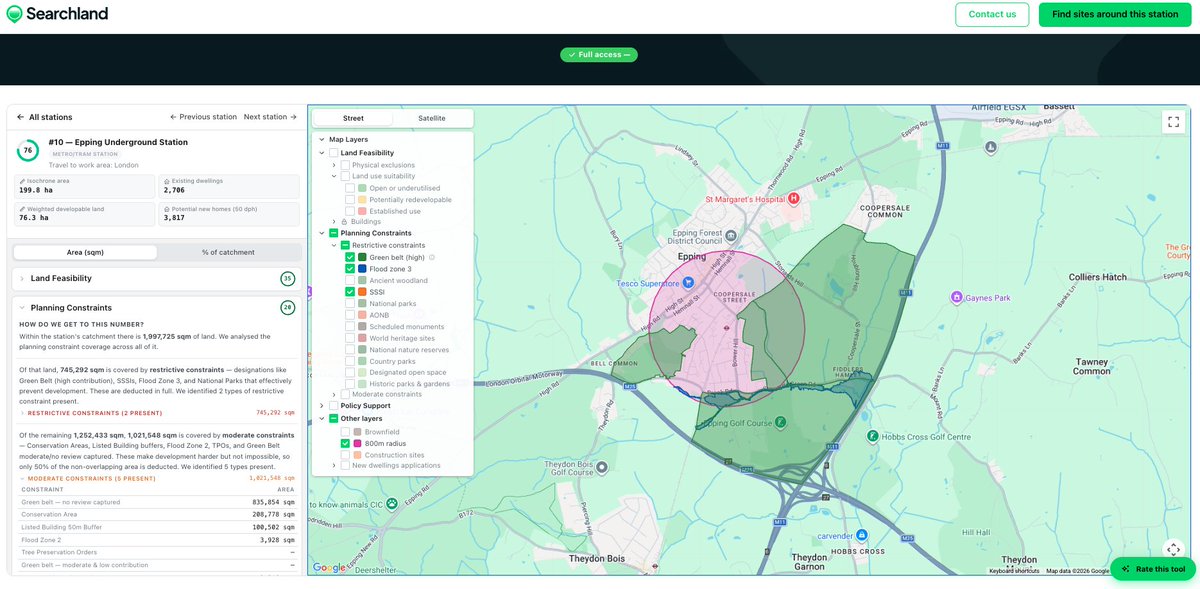Expand the Moderate constraints layer group

point(334,394)
